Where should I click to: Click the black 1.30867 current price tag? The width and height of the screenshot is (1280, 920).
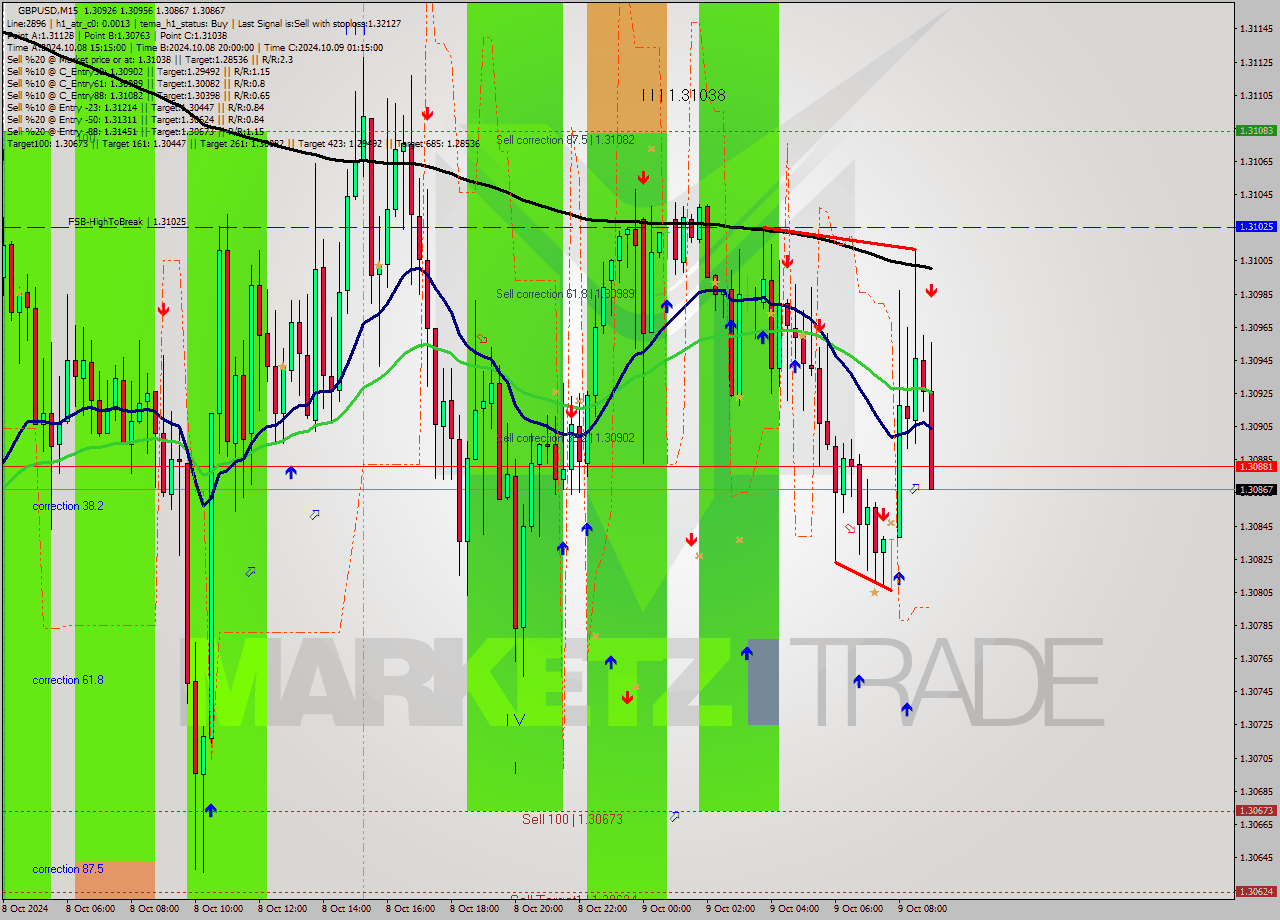[1256, 489]
